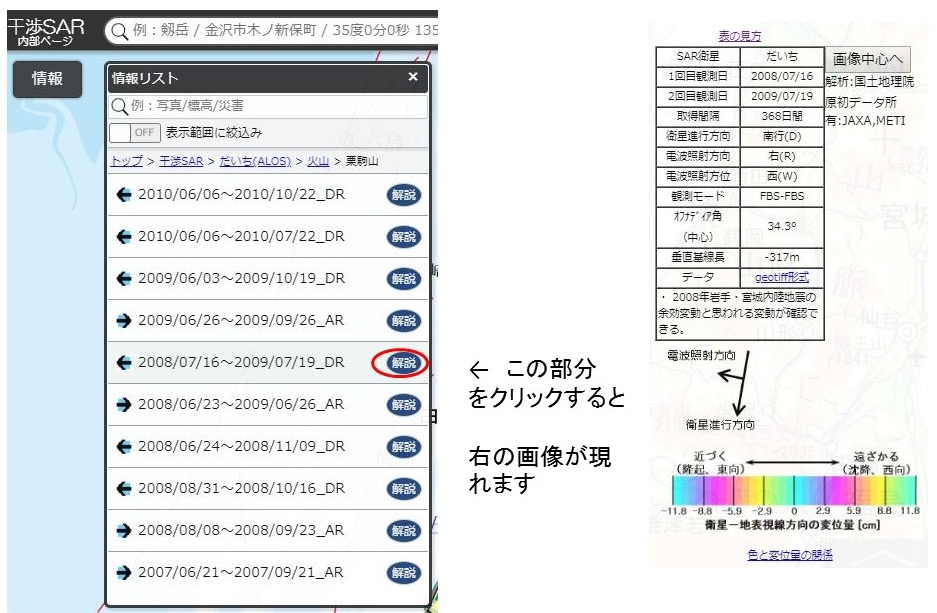The height and width of the screenshot is (613, 937).
Task: Click table cell 2008/07/16
Action: click(x=782, y=76)
